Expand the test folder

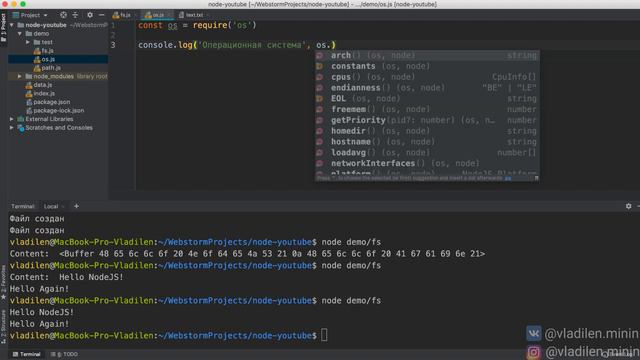point(28,42)
